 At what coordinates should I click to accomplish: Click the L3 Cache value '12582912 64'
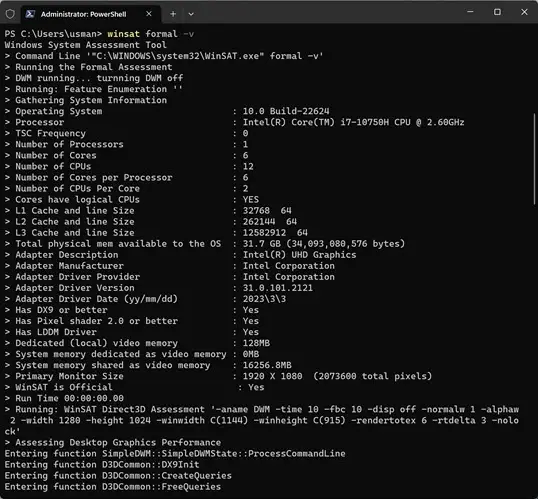275,233
